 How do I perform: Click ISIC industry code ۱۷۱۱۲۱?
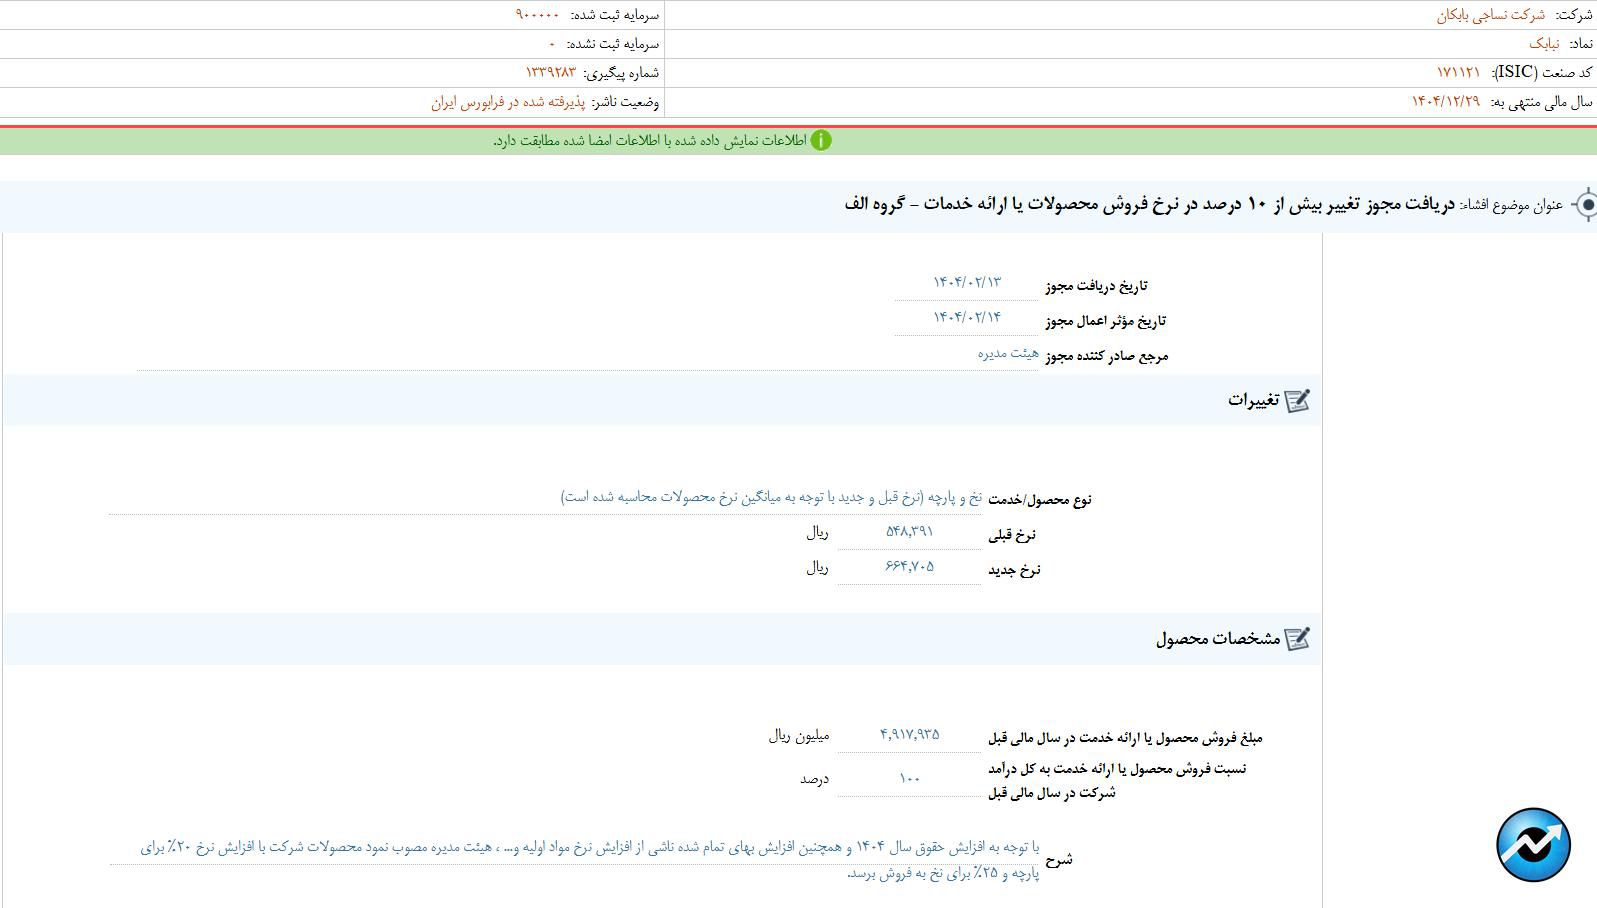coord(1459,73)
